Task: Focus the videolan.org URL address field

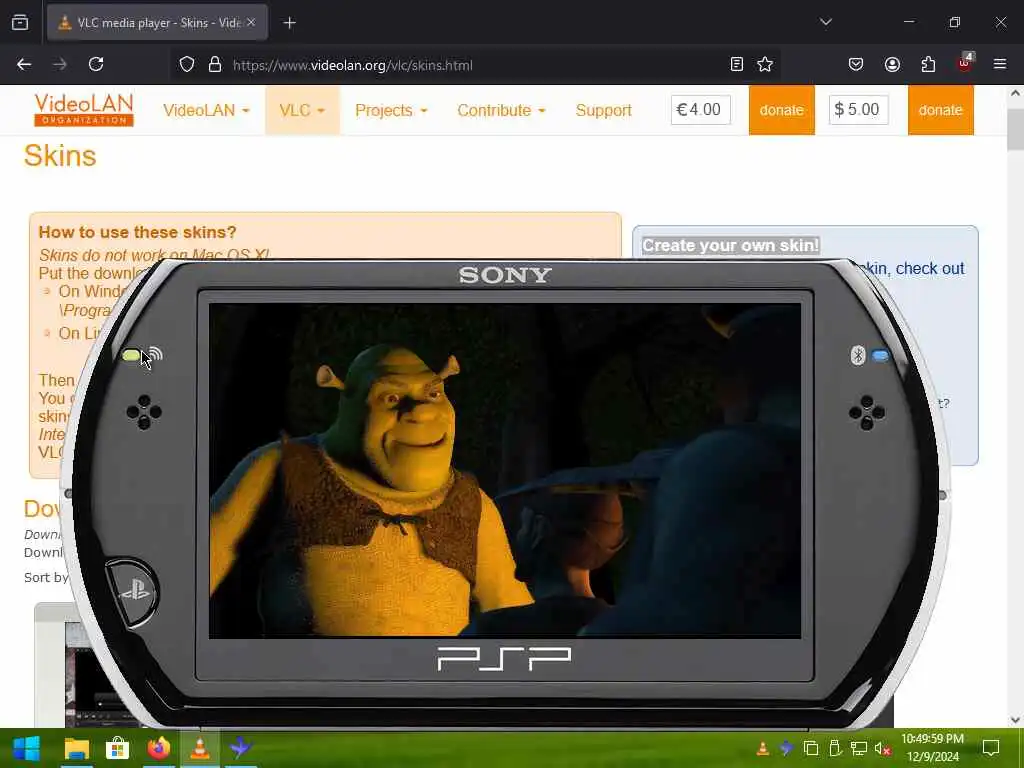Action: tap(477, 65)
